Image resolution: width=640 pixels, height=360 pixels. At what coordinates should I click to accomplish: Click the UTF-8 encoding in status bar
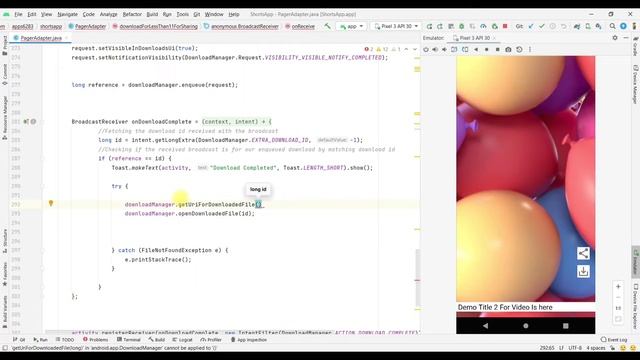(575, 348)
